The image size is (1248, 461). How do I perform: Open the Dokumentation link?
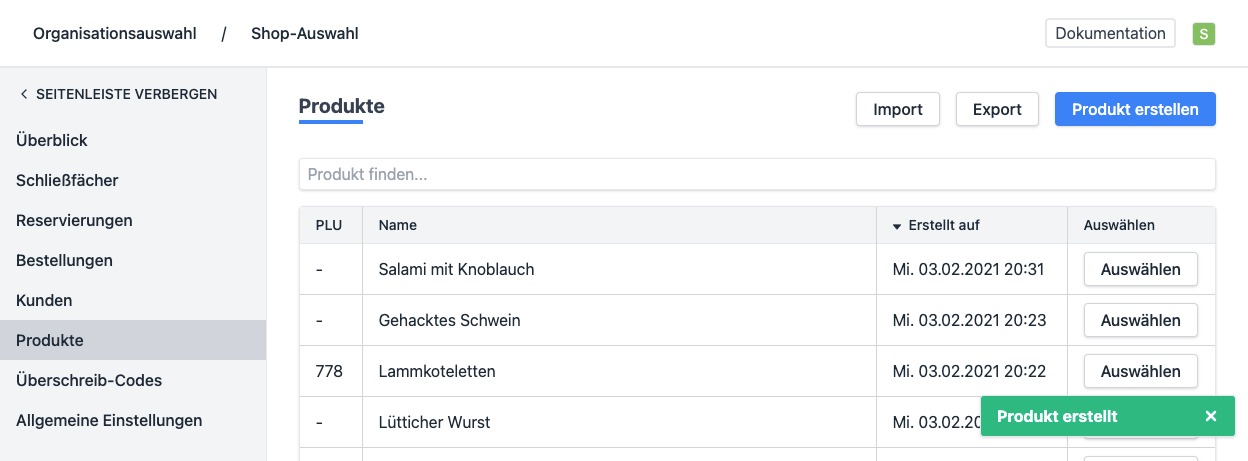[1110, 33]
